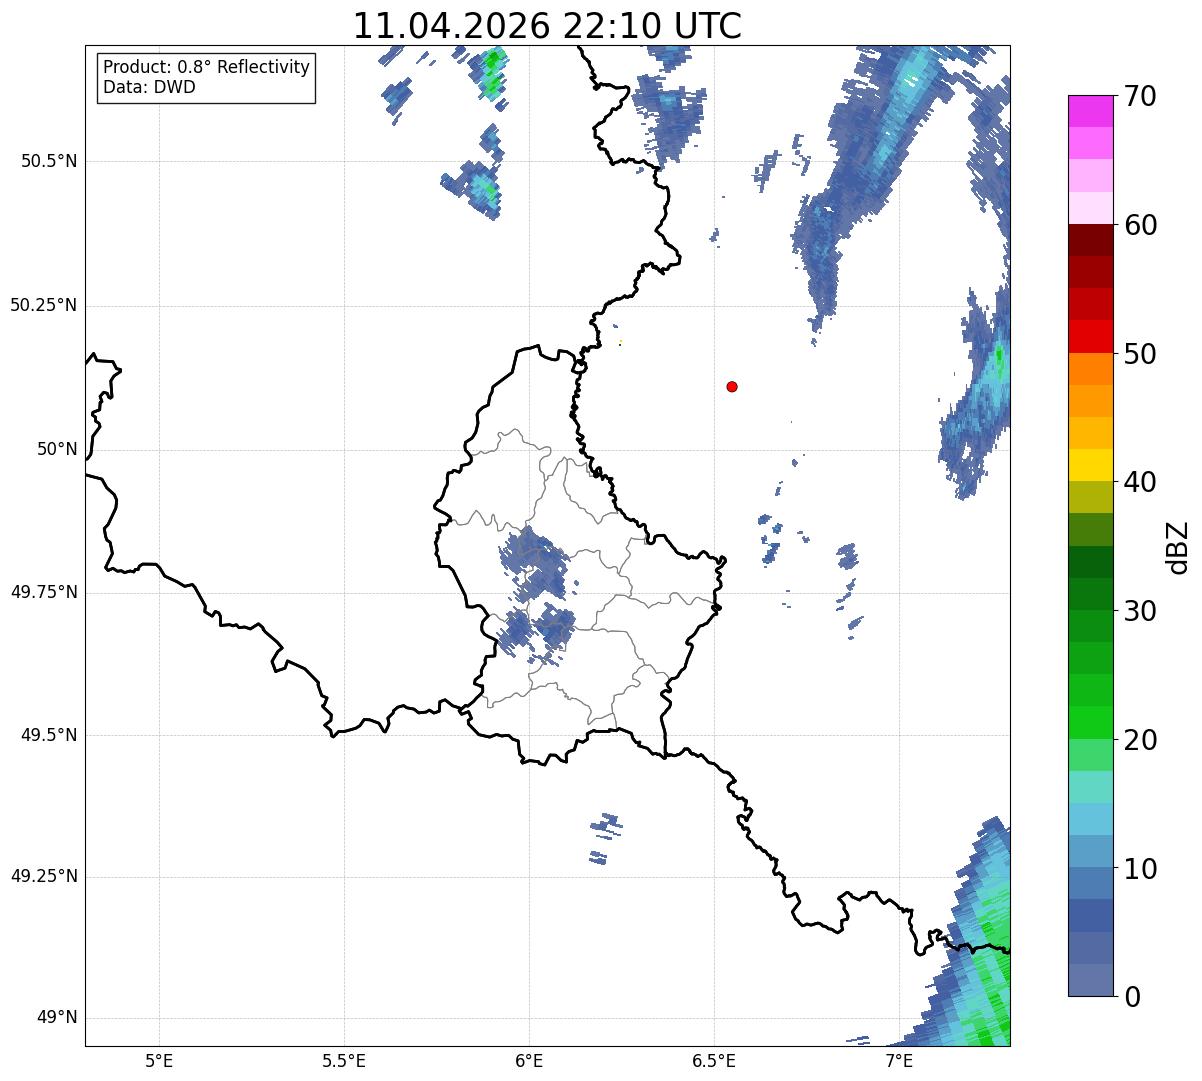
Task: Click the red station marker dot
Action: pos(732,386)
